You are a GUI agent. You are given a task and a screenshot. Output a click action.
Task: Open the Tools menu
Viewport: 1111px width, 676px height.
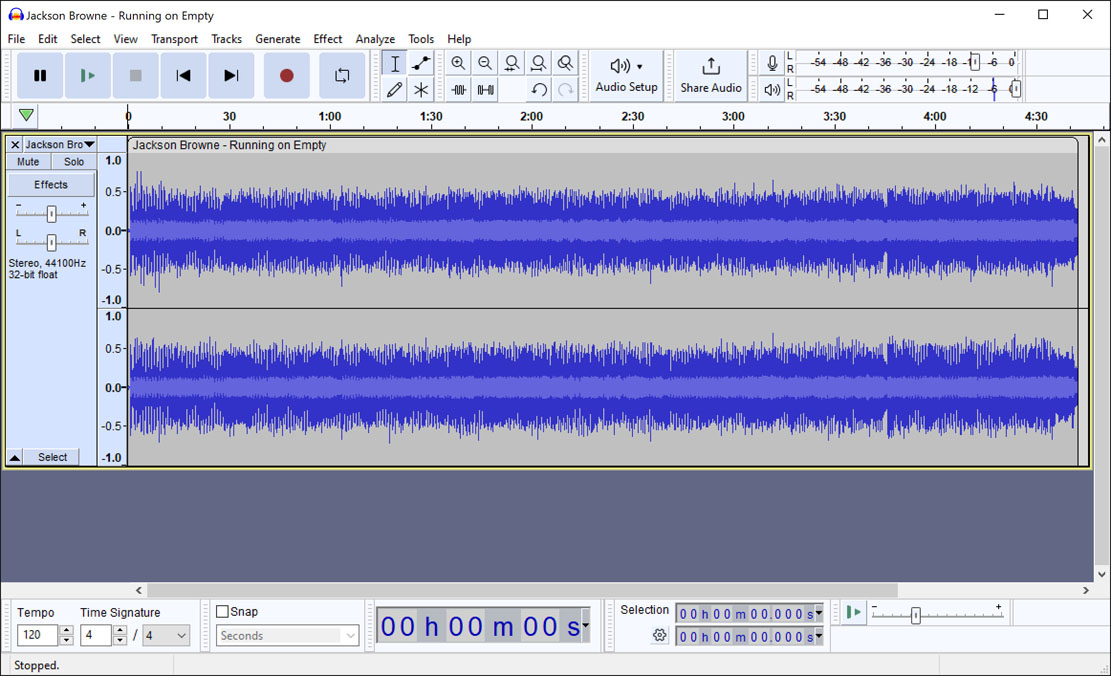(421, 39)
